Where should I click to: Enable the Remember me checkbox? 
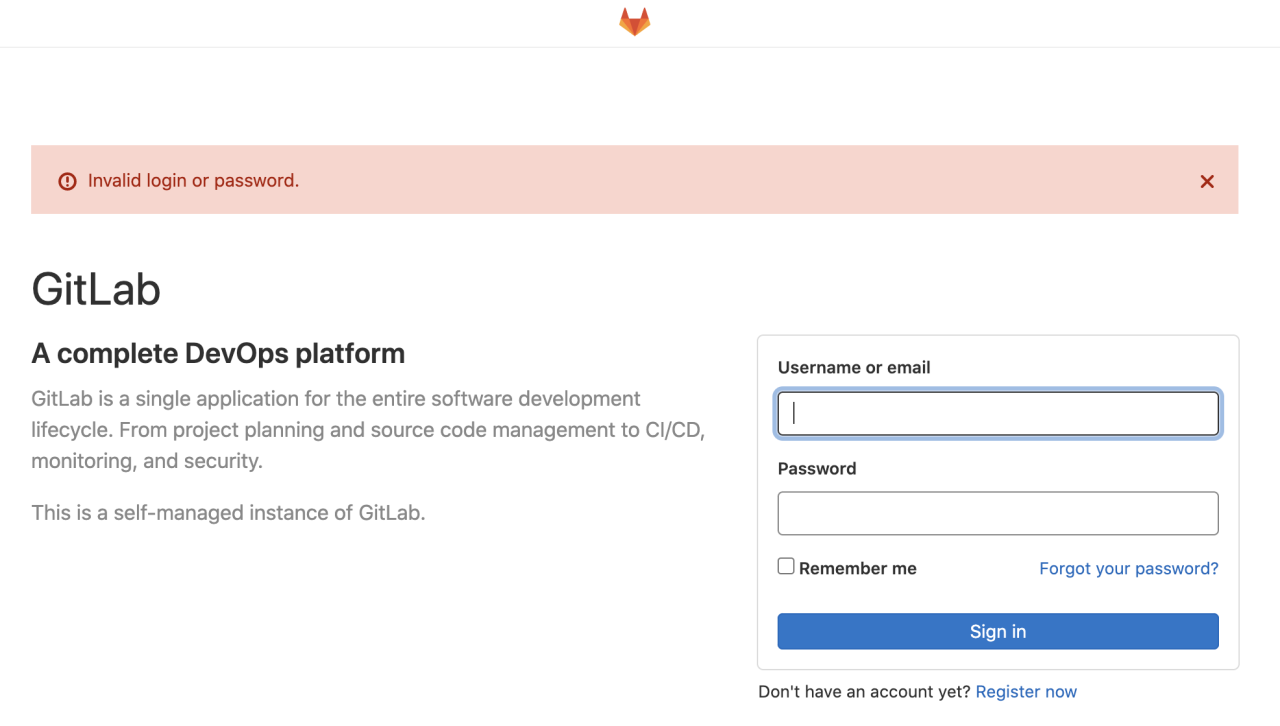point(786,567)
